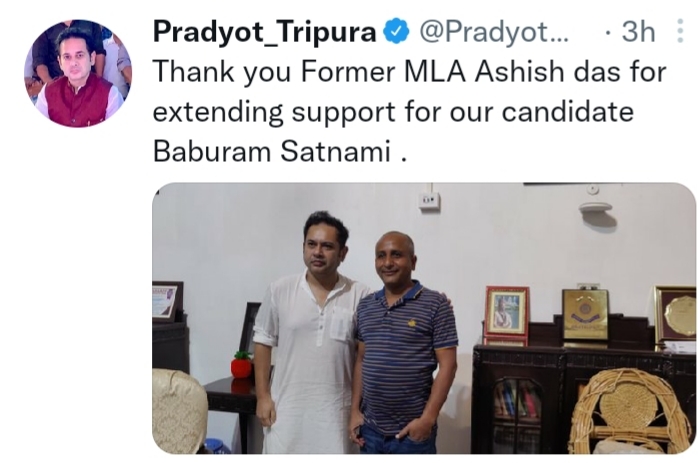Screen dimensions: 698x463
Task: Click the Pradyot_Tripura display name
Action: [264, 32]
